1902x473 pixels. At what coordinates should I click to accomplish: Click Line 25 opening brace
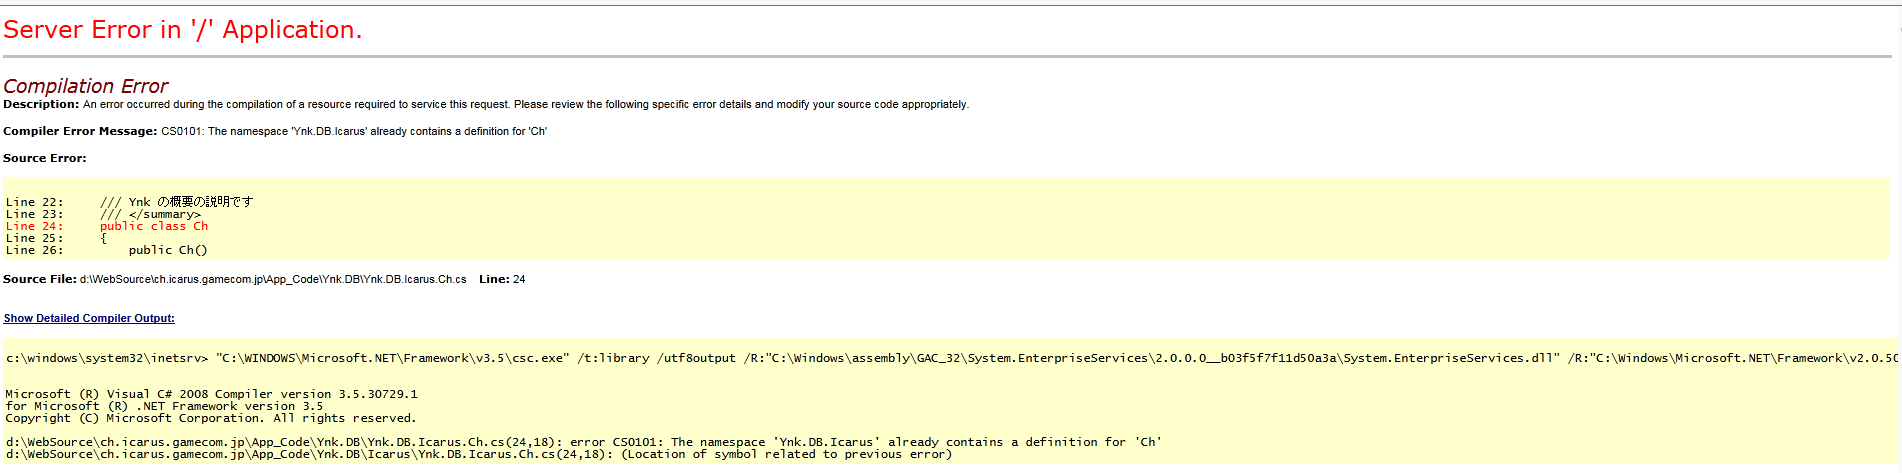click(56, 238)
